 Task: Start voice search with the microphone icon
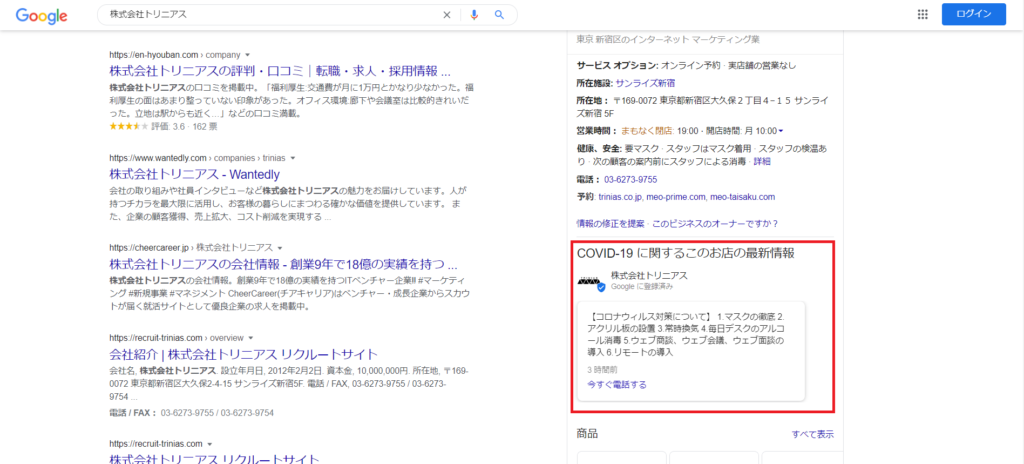pos(474,15)
